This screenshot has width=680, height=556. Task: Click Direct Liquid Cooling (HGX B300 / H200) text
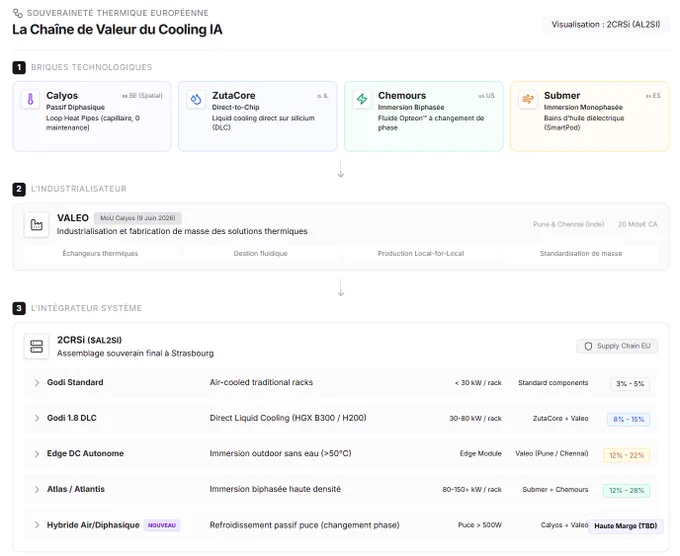coord(288,418)
